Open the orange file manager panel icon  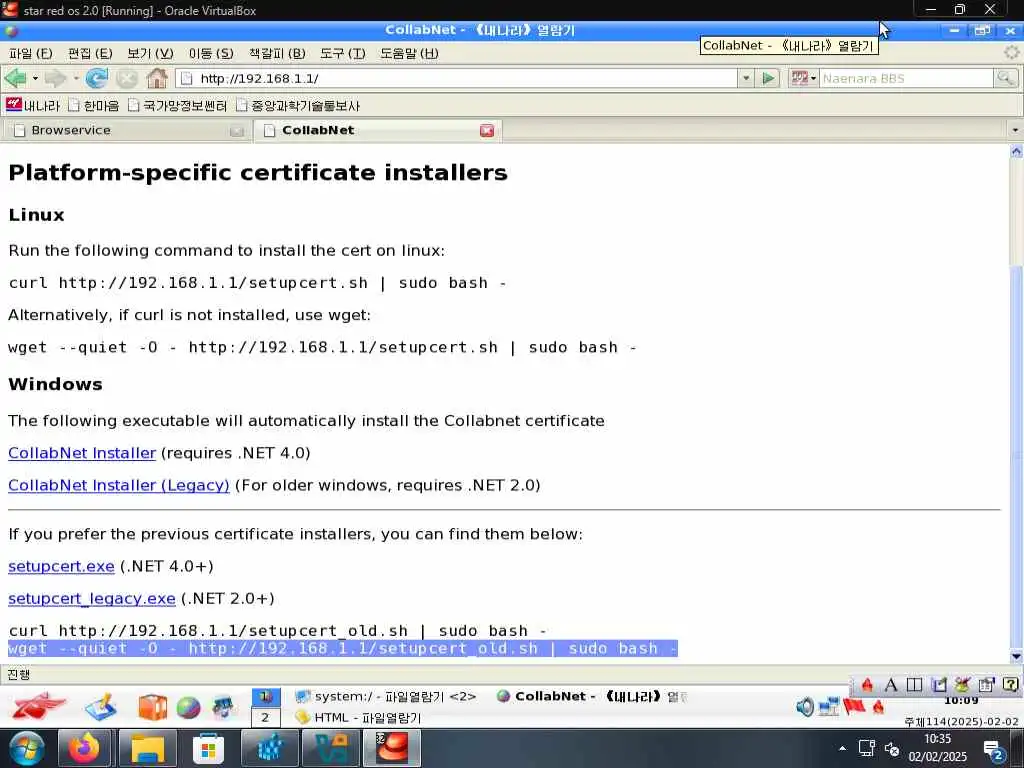coord(153,708)
